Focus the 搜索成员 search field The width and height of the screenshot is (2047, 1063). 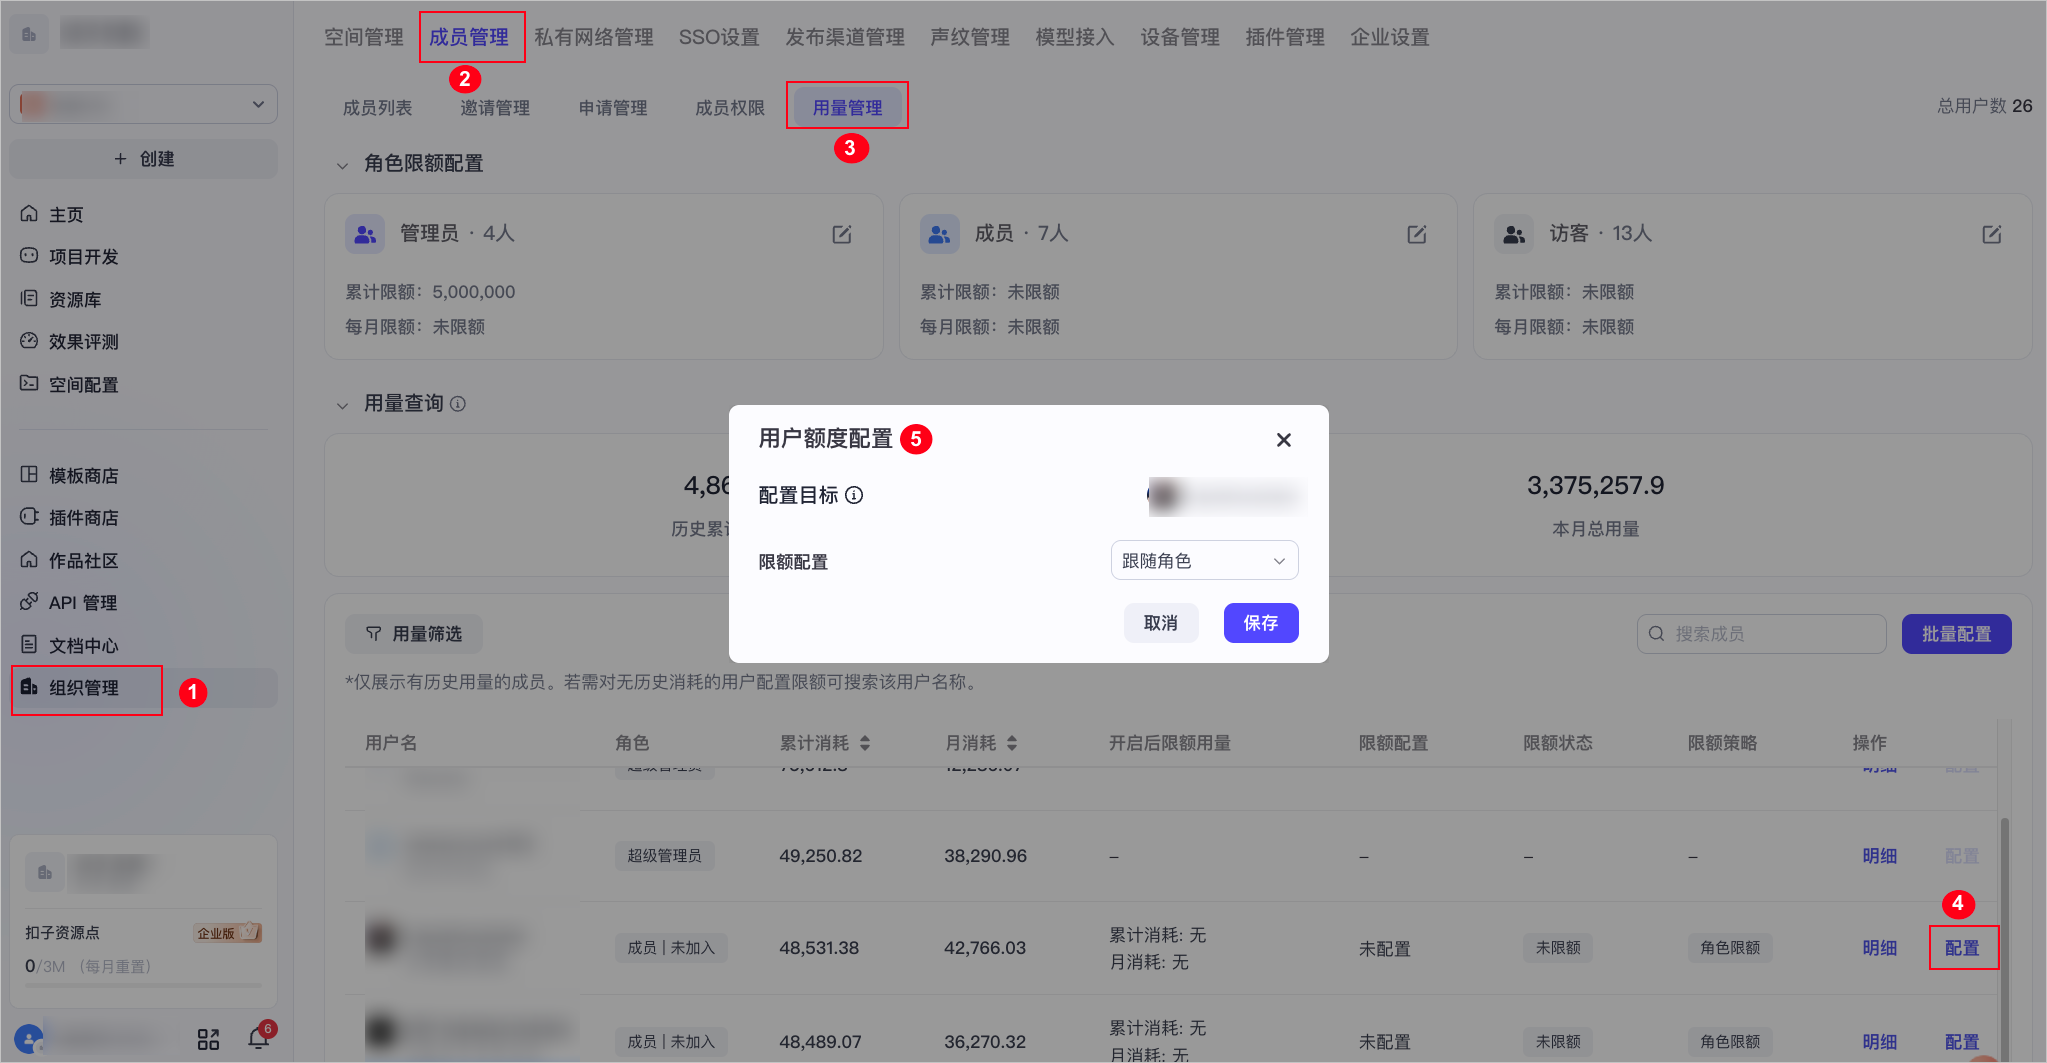(x=1761, y=634)
